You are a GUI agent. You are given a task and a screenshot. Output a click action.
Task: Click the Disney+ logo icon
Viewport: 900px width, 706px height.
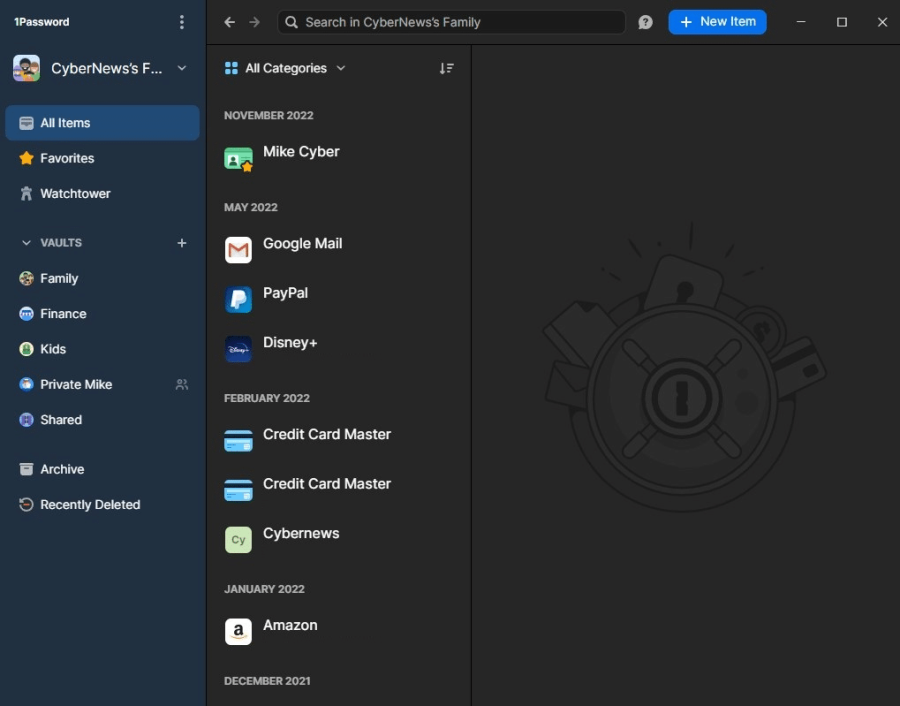[x=238, y=349]
